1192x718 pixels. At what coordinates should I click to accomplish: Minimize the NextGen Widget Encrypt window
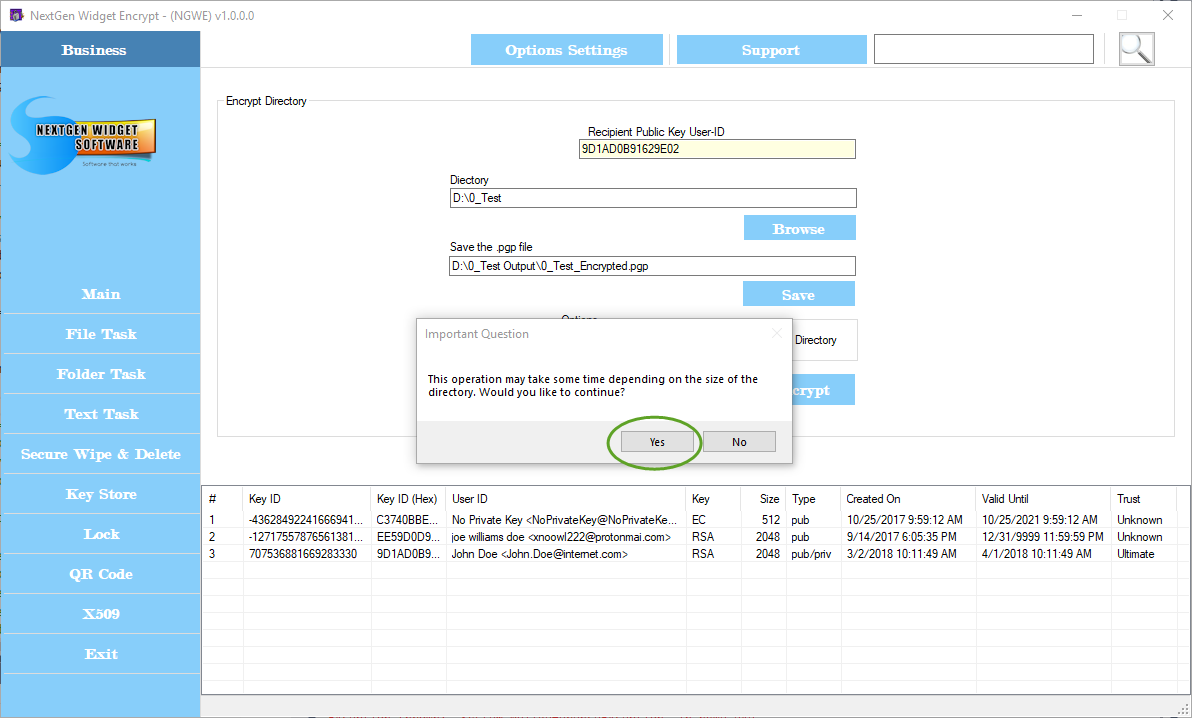pyautogui.click(x=1077, y=15)
